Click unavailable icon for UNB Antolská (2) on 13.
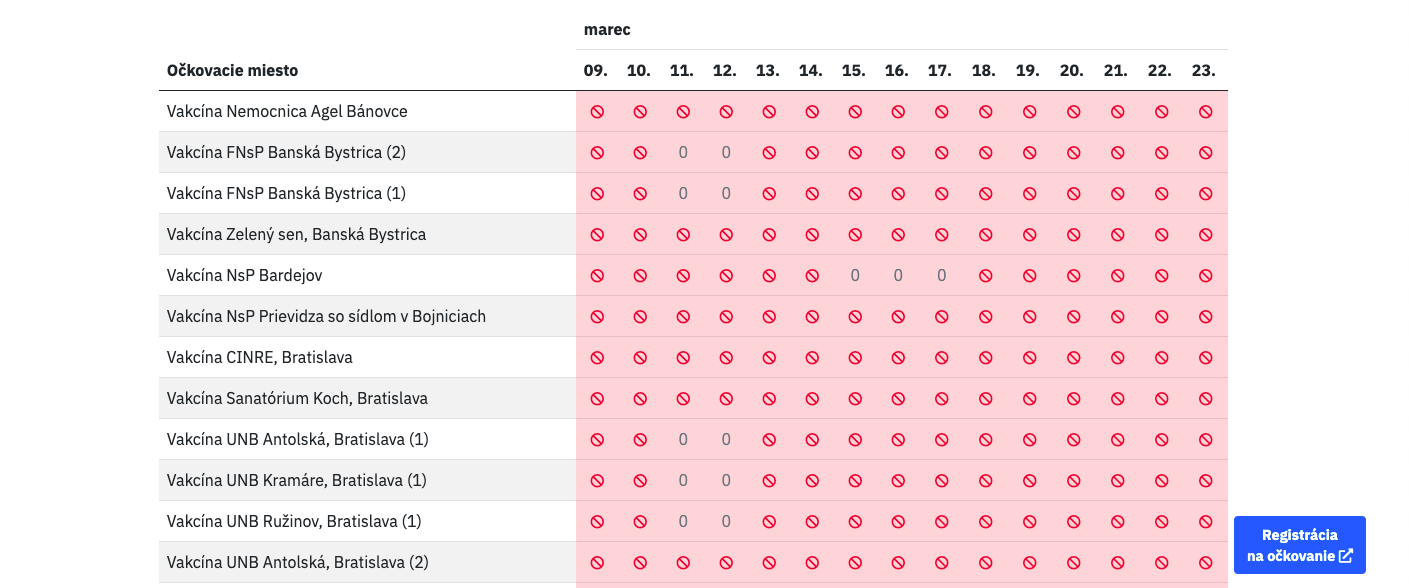The height and width of the screenshot is (588, 1409). pos(769,563)
